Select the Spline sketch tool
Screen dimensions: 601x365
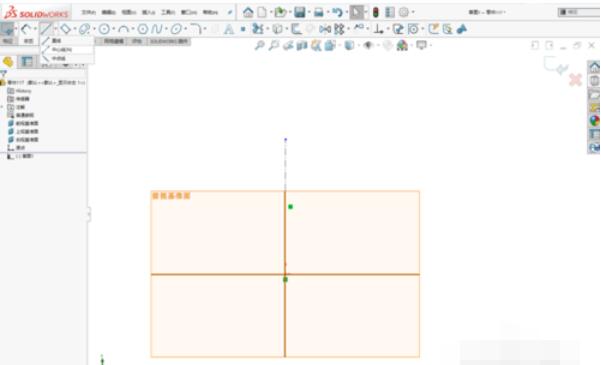click(x=157, y=29)
